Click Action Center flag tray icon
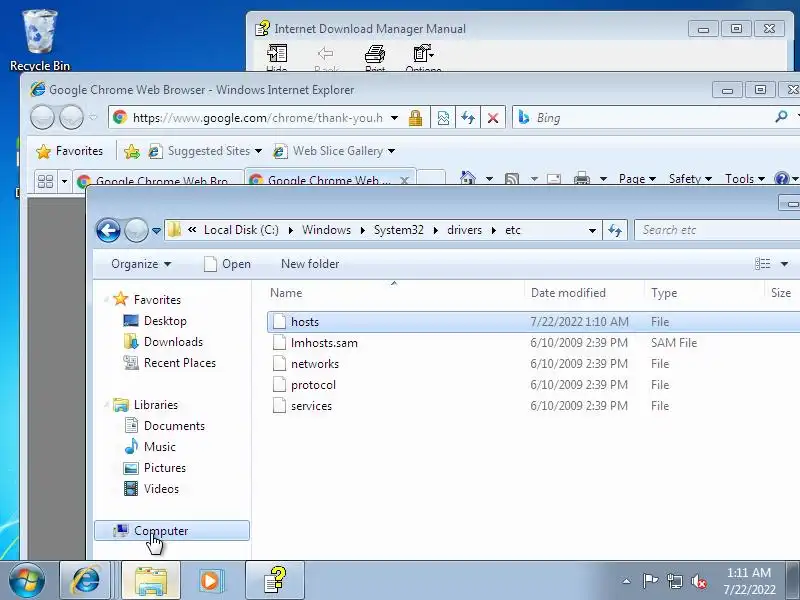This screenshot has height=600, width=800. point(649,581)
